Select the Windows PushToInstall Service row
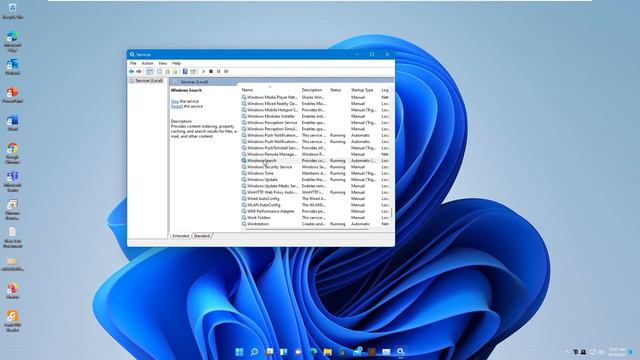Viewport: 640px width, 360px height. click(315, 148)
